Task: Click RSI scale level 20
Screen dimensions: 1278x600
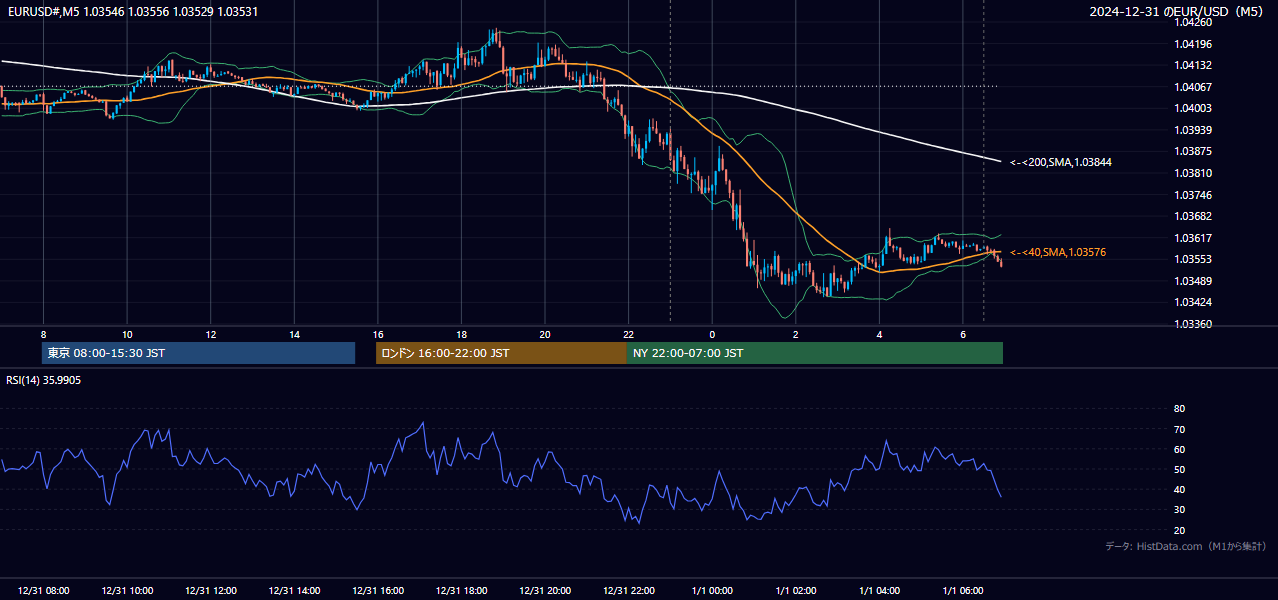Action: click(x=1179, y=530)
